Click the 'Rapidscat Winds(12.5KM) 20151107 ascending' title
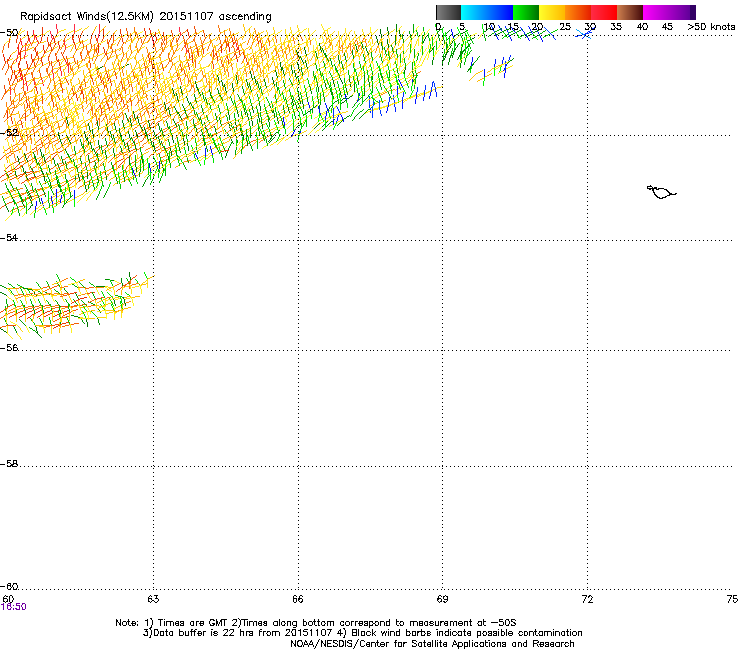Image resolution: width=740 pixels, height=650 pixels. [x=146, y=17]
